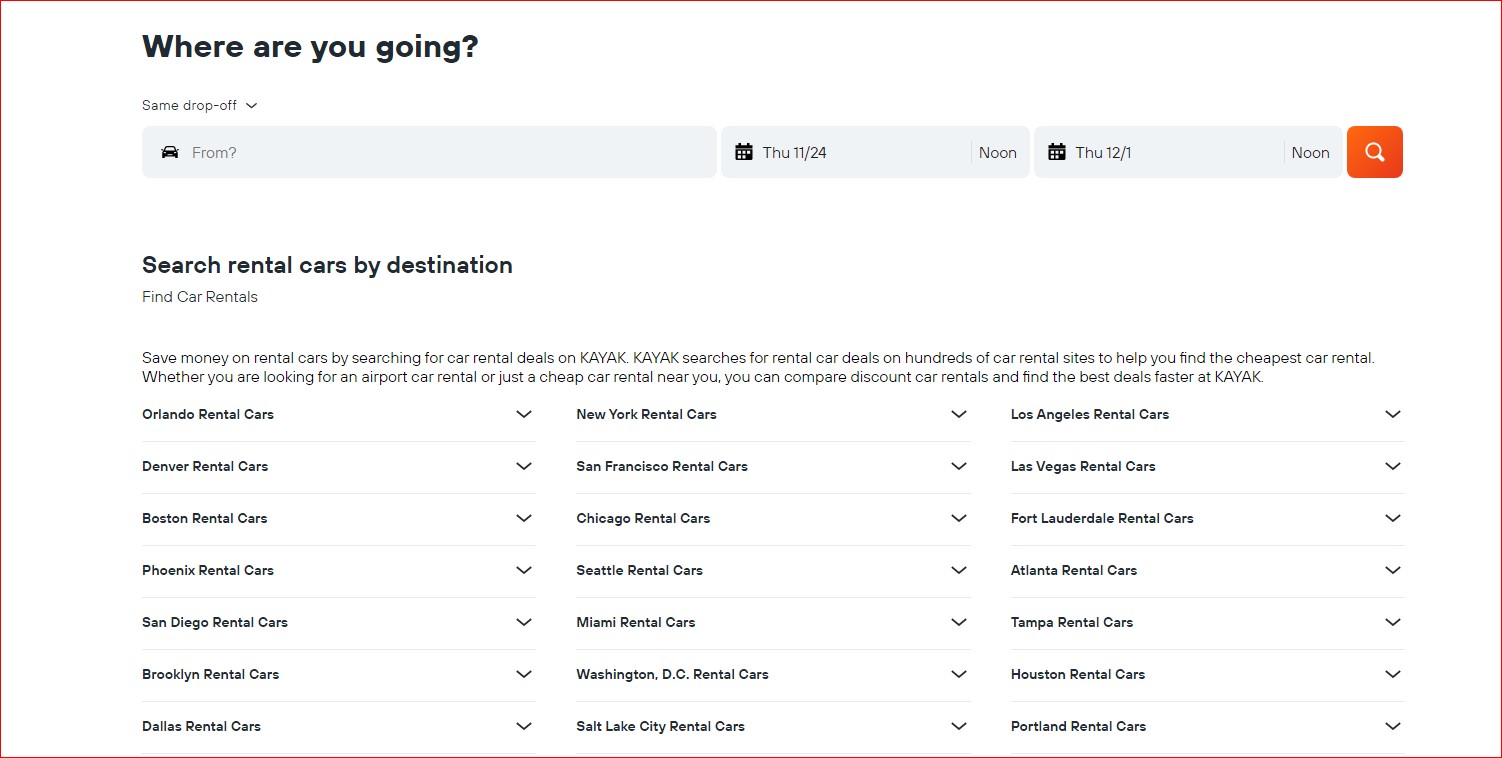Click Salt Lake City Rental Cars label
This screenshot has width=1502, height=758.
[x=660, y=726]
